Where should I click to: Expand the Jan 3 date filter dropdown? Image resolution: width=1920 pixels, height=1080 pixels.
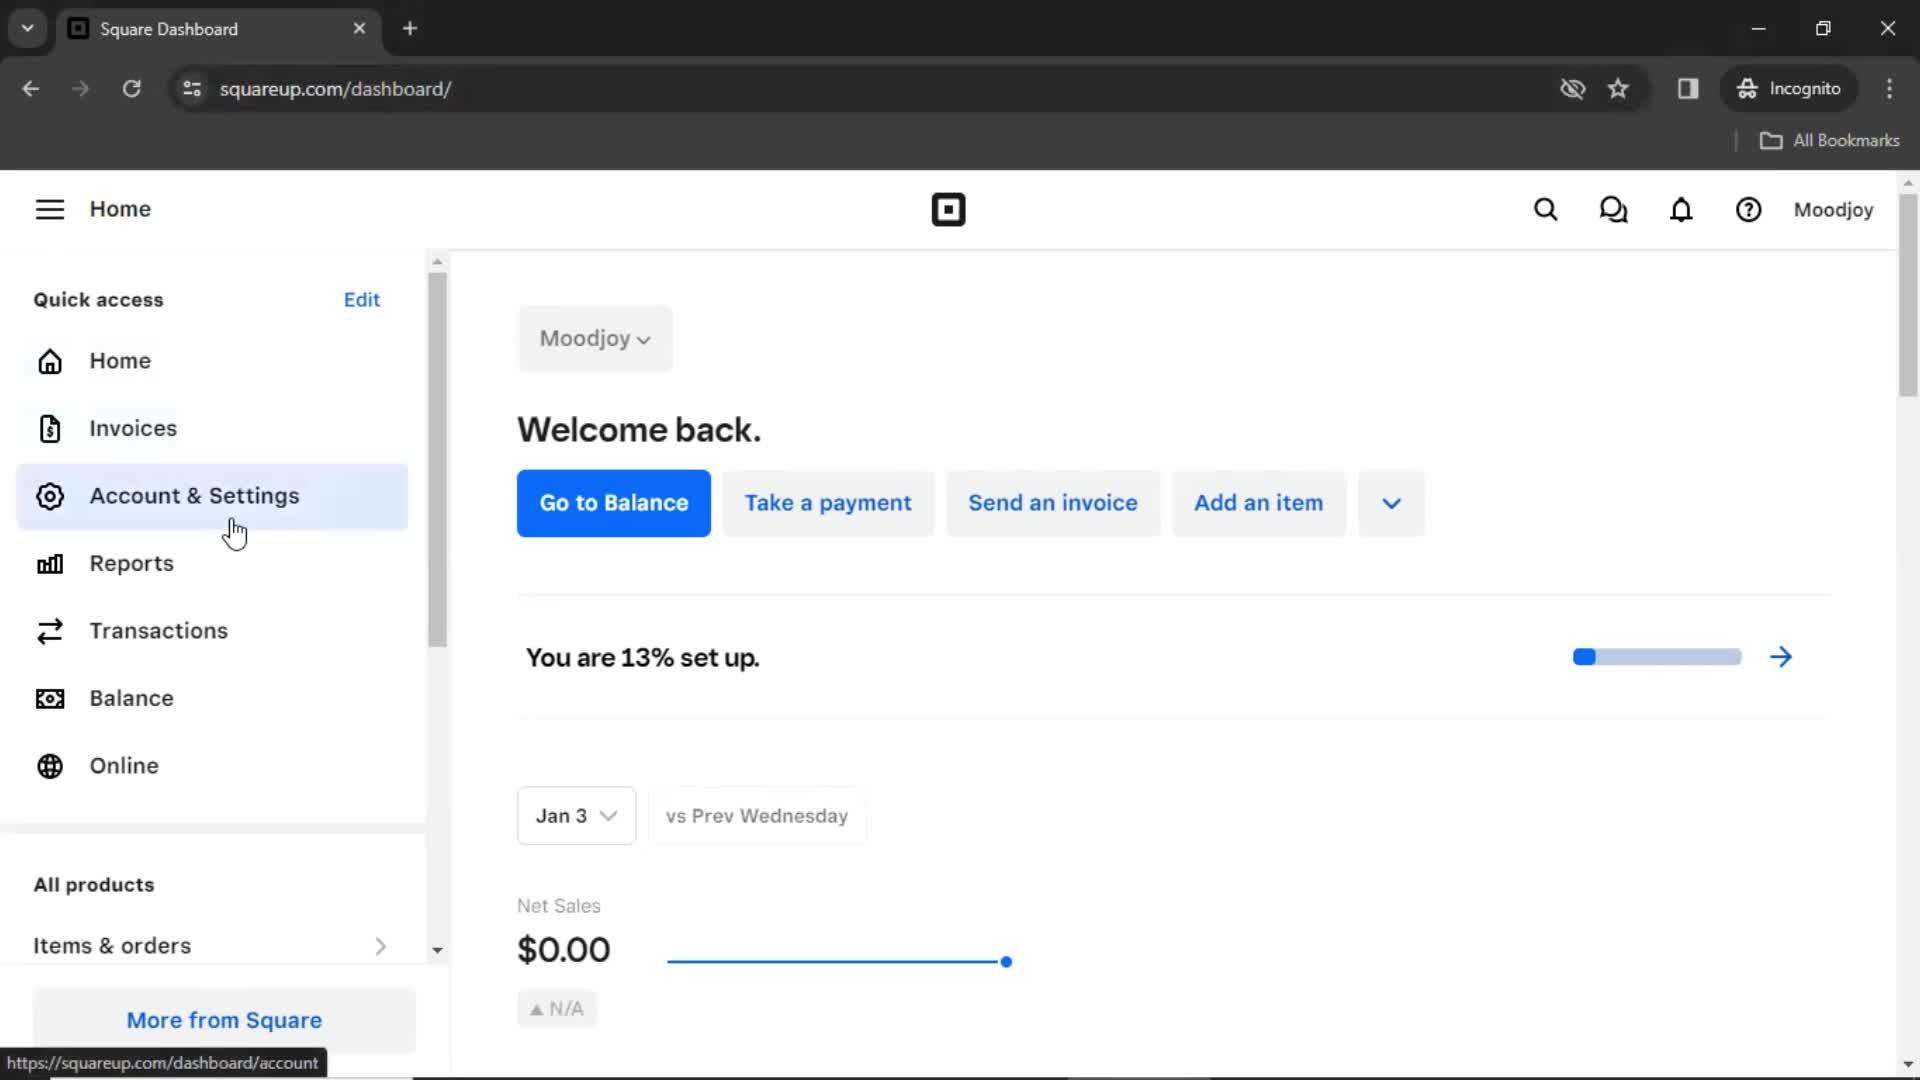point(575,815)
